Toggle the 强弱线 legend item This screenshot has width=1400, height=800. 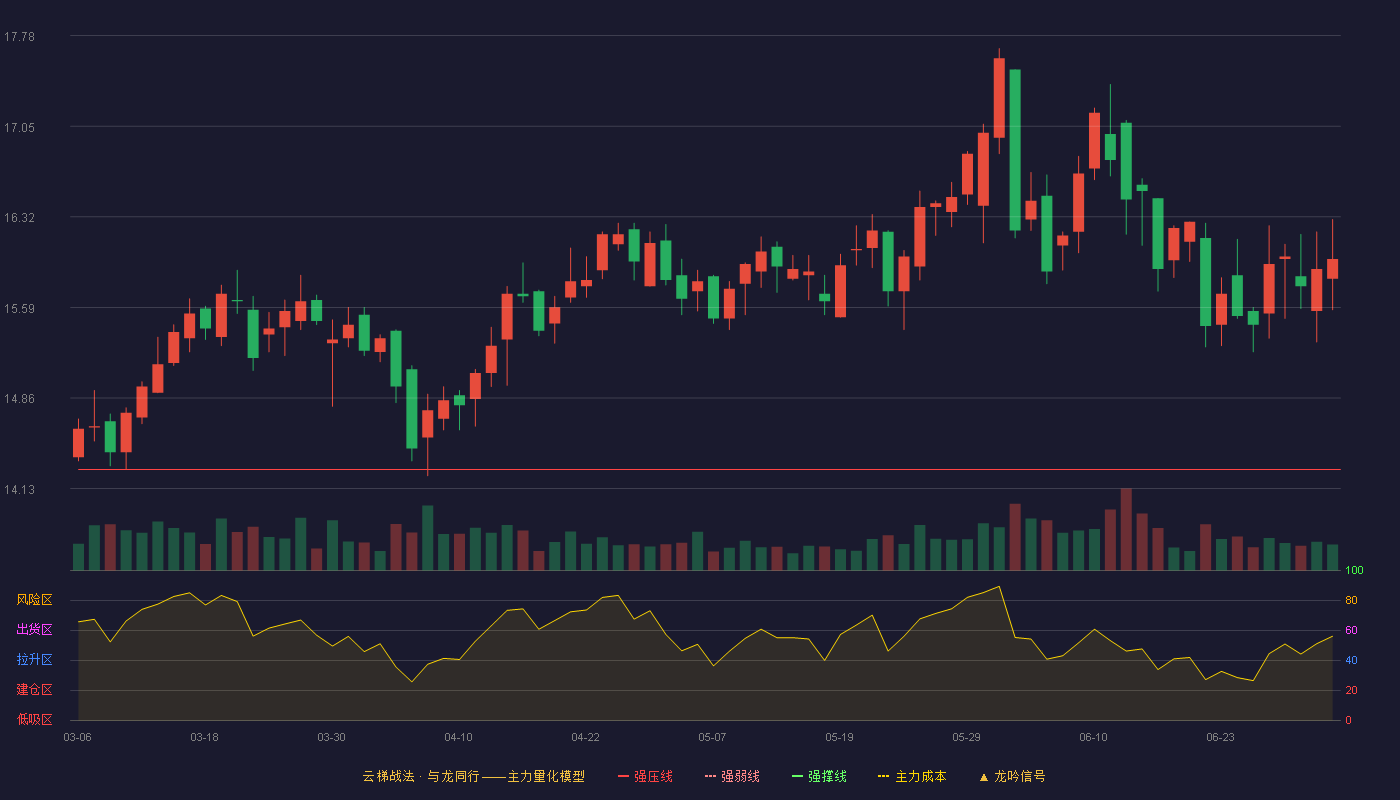[732, 776]
